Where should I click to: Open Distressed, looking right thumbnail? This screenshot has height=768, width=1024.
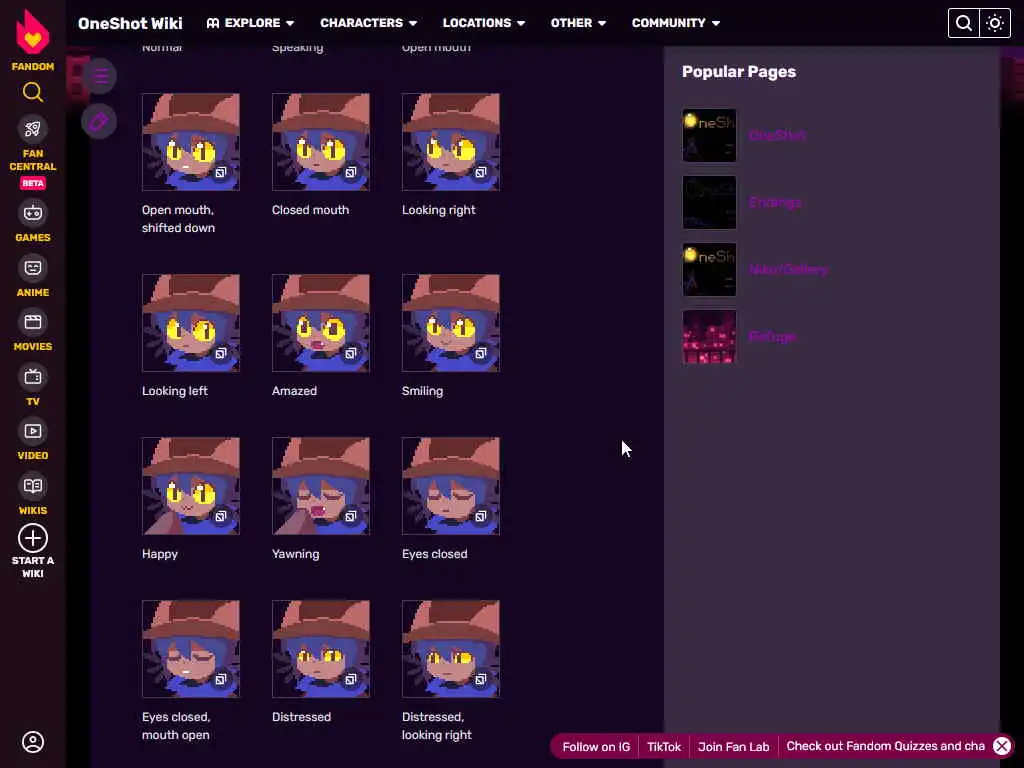451,649
